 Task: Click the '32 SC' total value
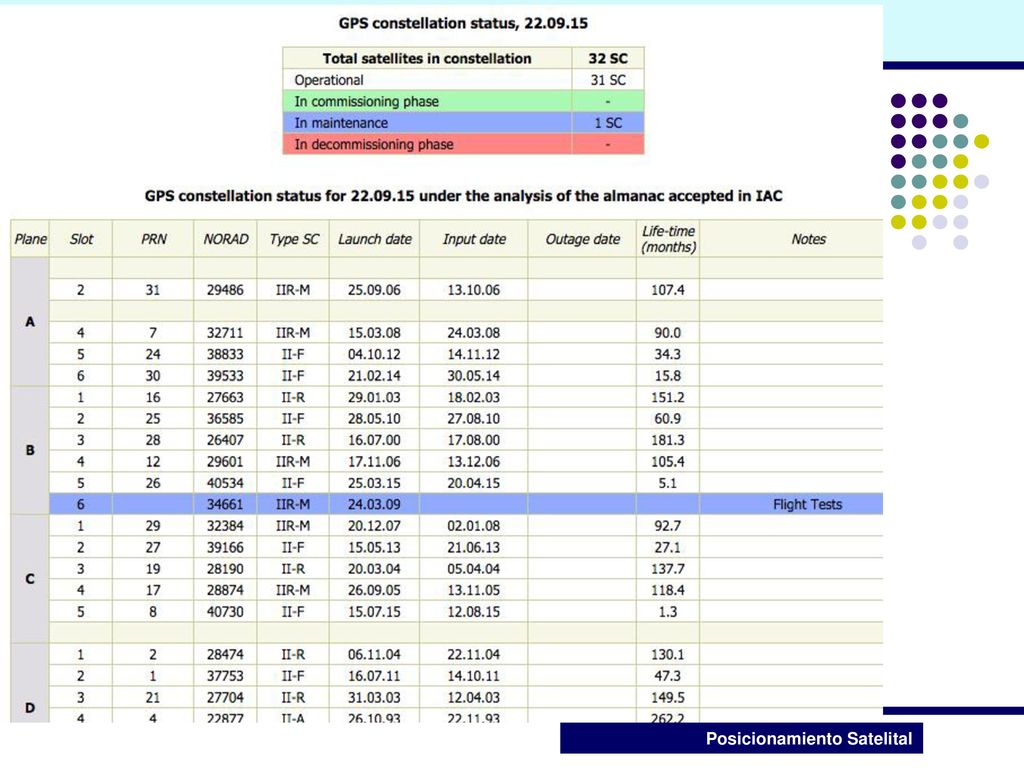pyautogui.click(x=608, y=58)
